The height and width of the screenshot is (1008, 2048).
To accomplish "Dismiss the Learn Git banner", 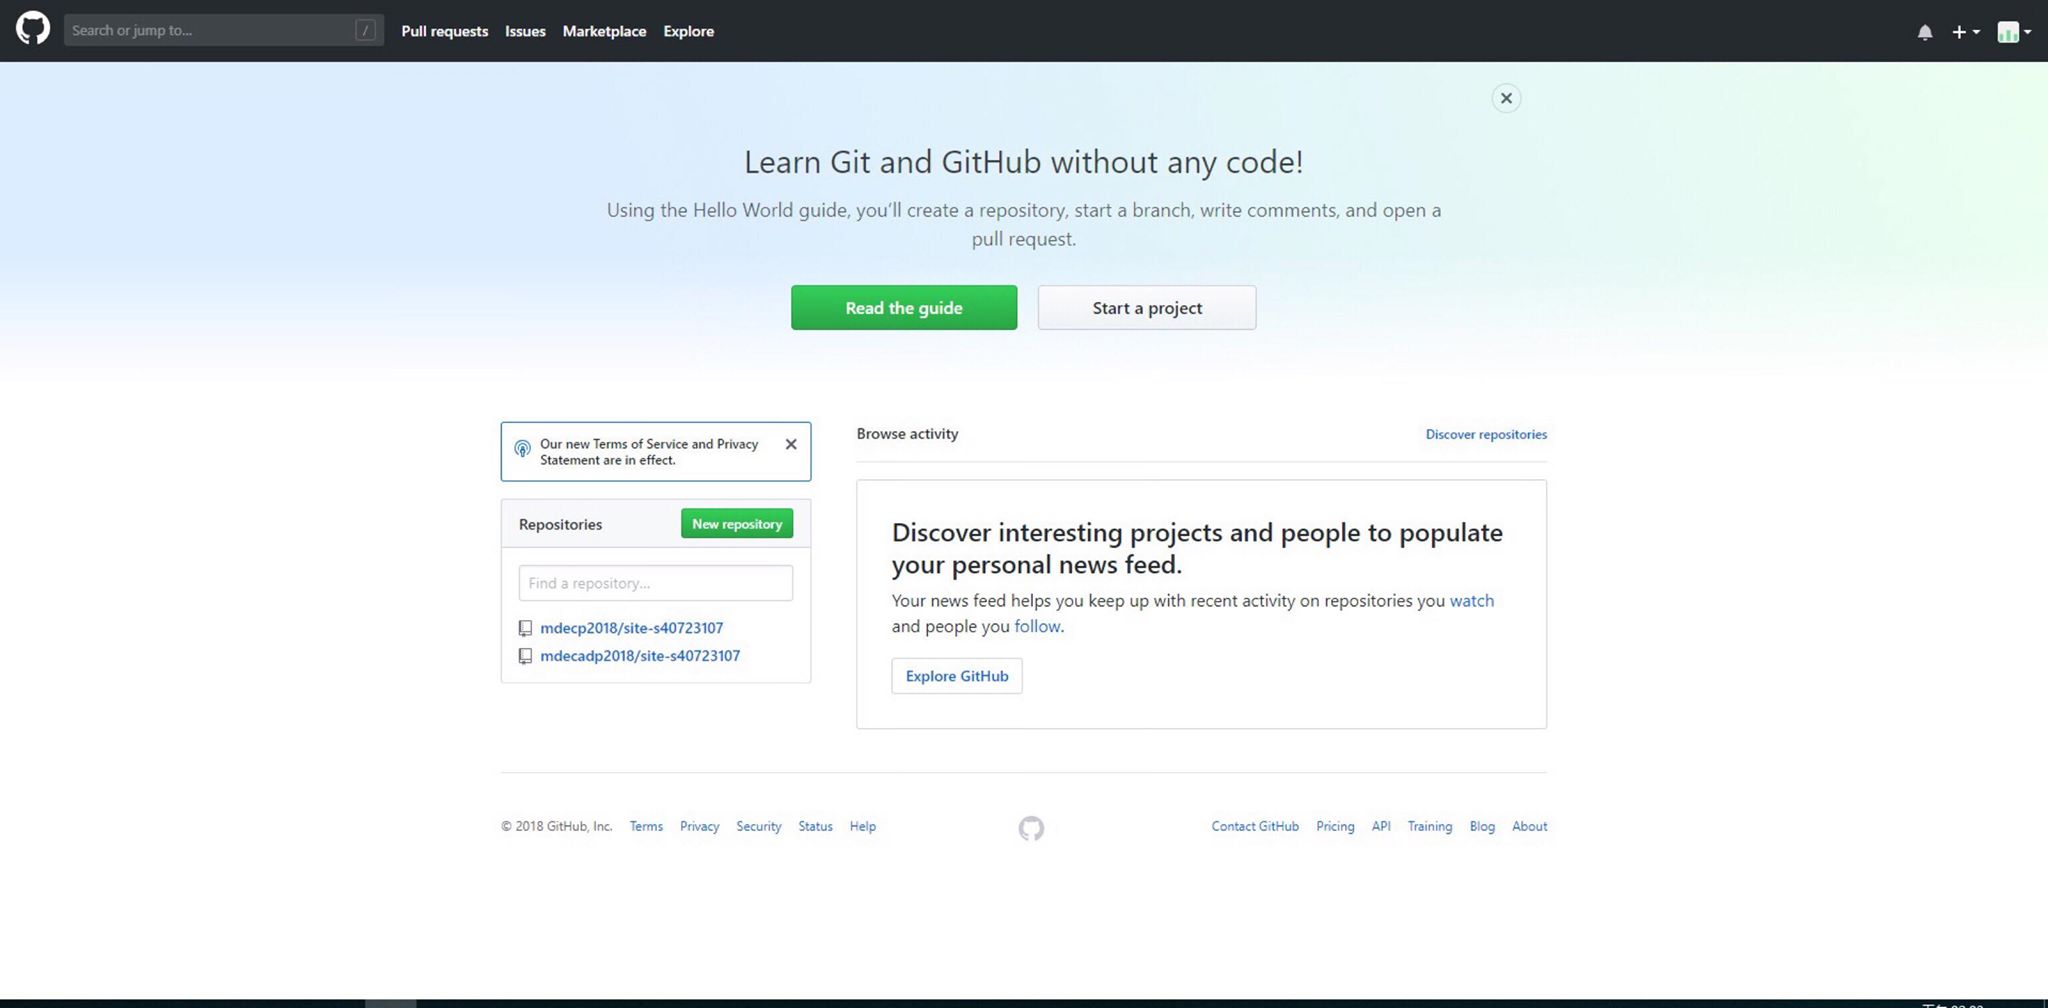I will (1506, 98).
